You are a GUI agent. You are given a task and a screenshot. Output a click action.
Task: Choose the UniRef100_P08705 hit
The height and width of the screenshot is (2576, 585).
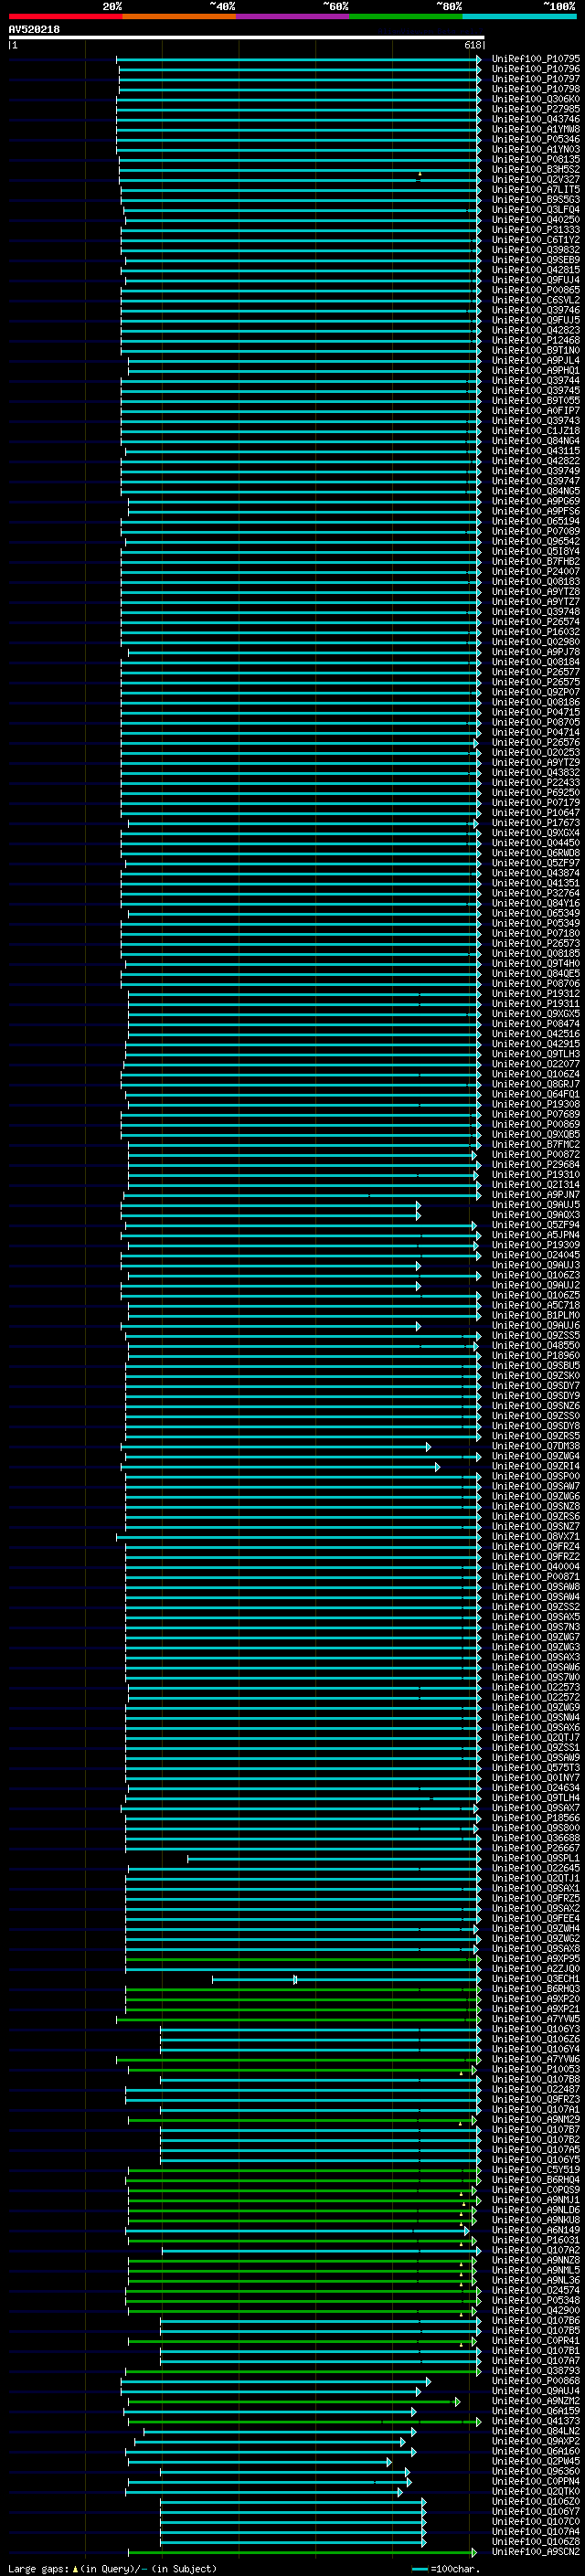(536, 722)
